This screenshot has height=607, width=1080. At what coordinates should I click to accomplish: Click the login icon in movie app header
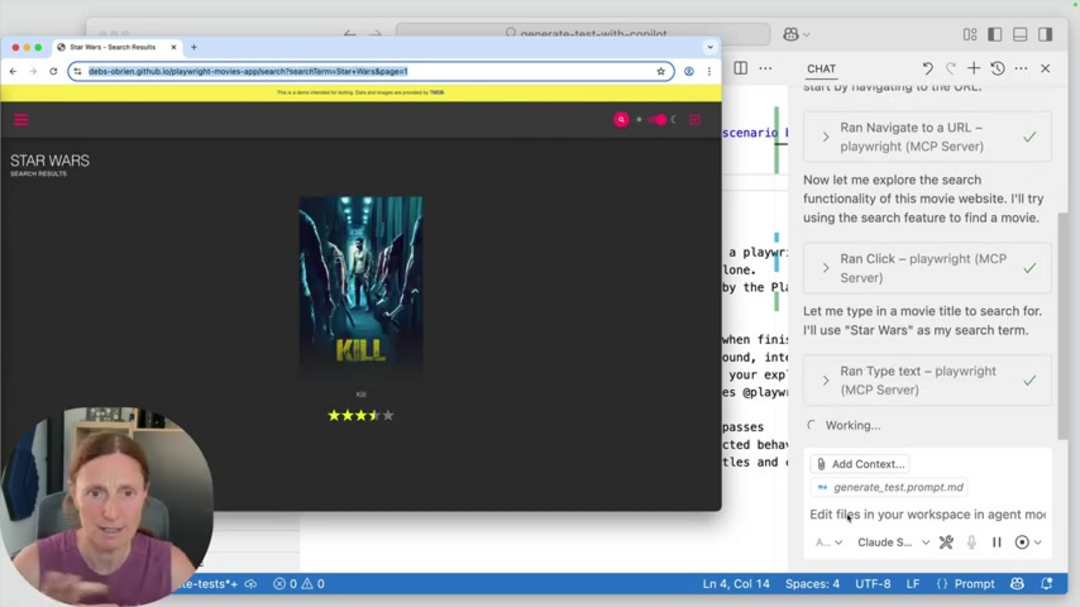point(695,120)
